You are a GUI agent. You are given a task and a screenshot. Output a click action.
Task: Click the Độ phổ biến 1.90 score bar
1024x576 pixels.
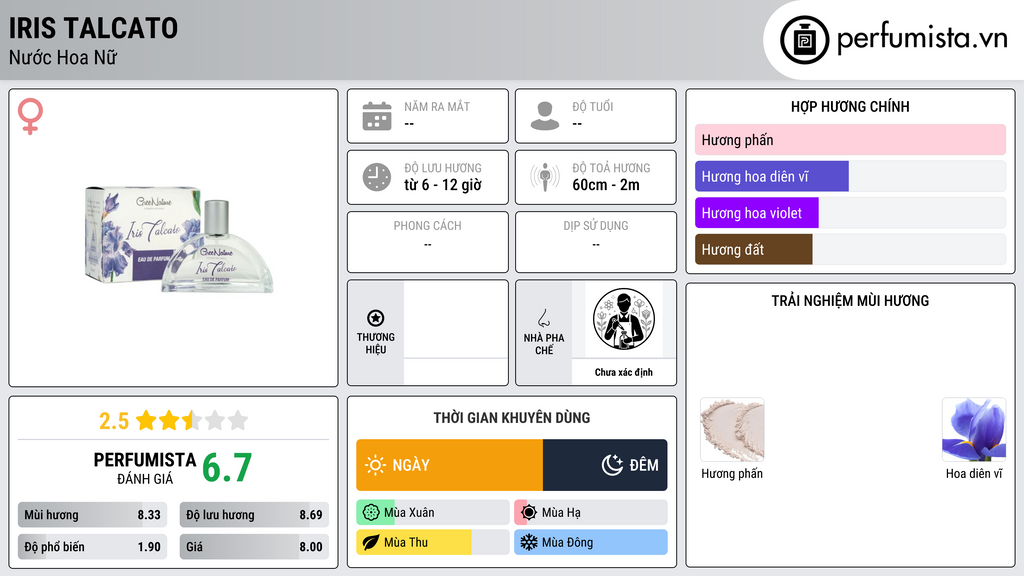(93, 547)
